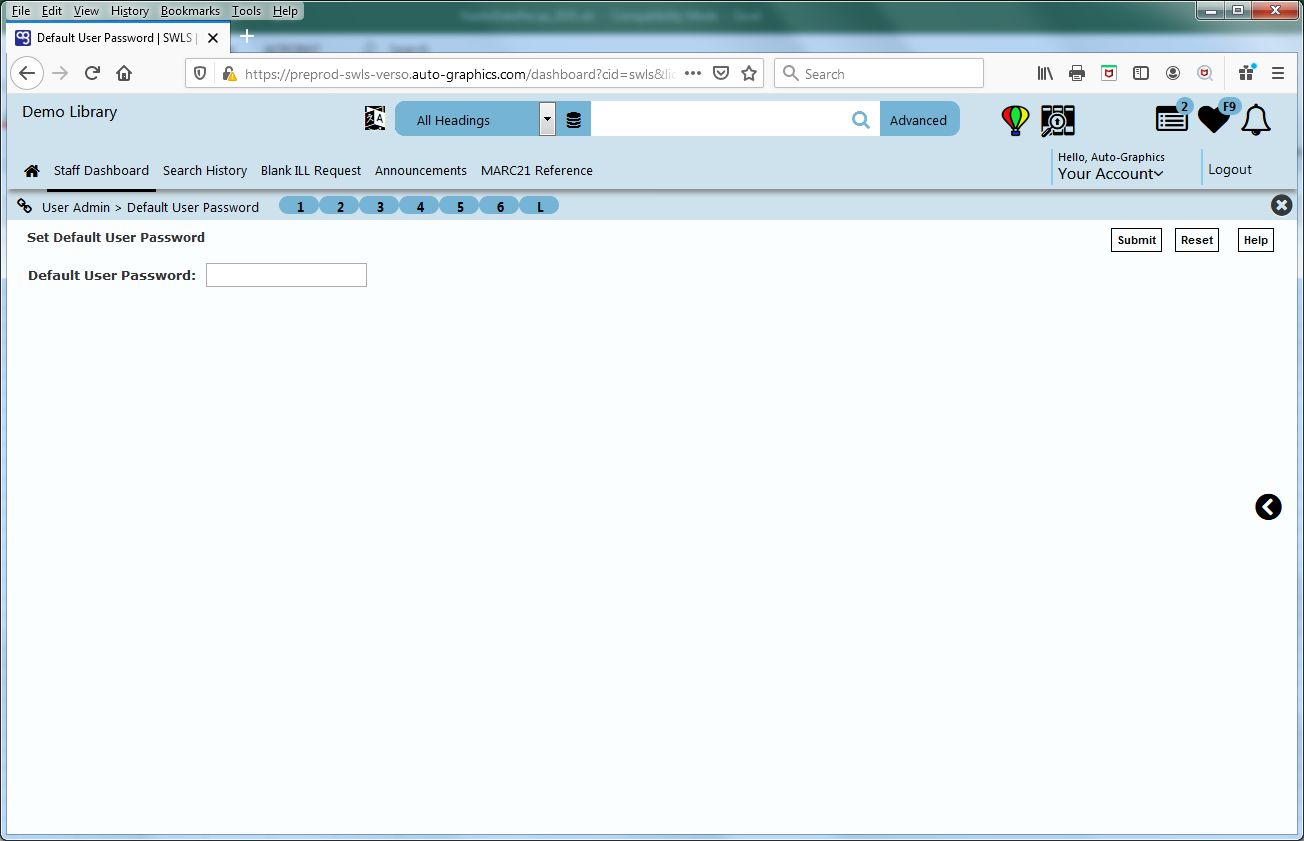Click the database stack icon
1304x841 pixels.
coord(573,120)
